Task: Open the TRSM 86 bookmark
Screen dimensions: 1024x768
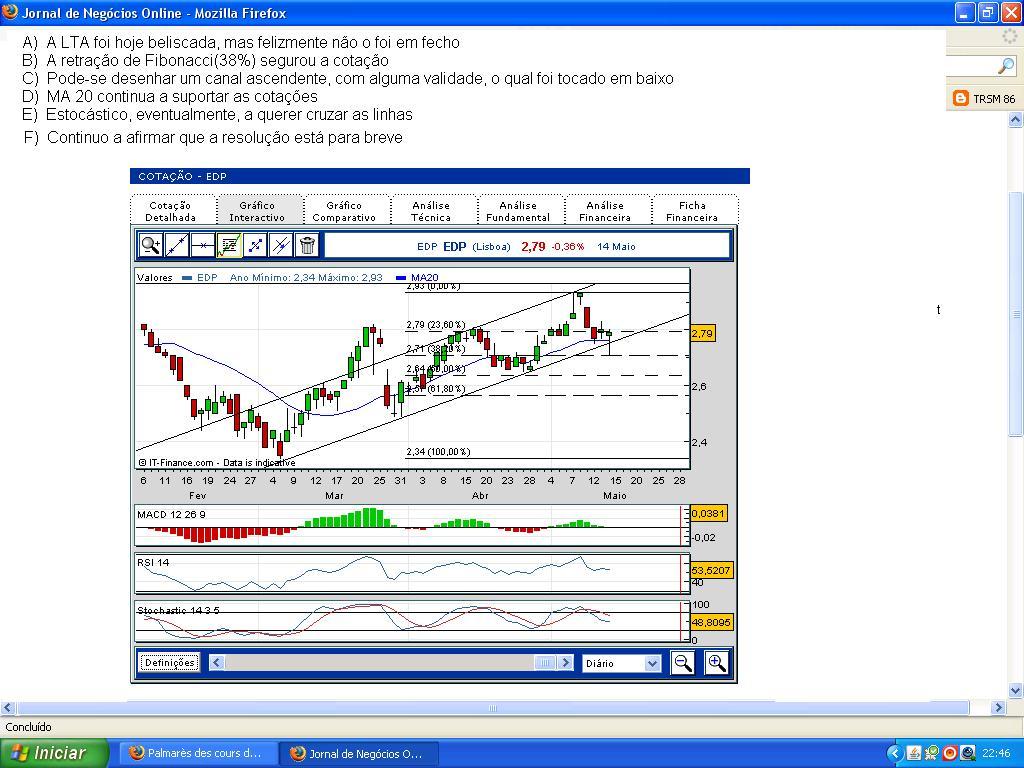Action: [985, 99]
